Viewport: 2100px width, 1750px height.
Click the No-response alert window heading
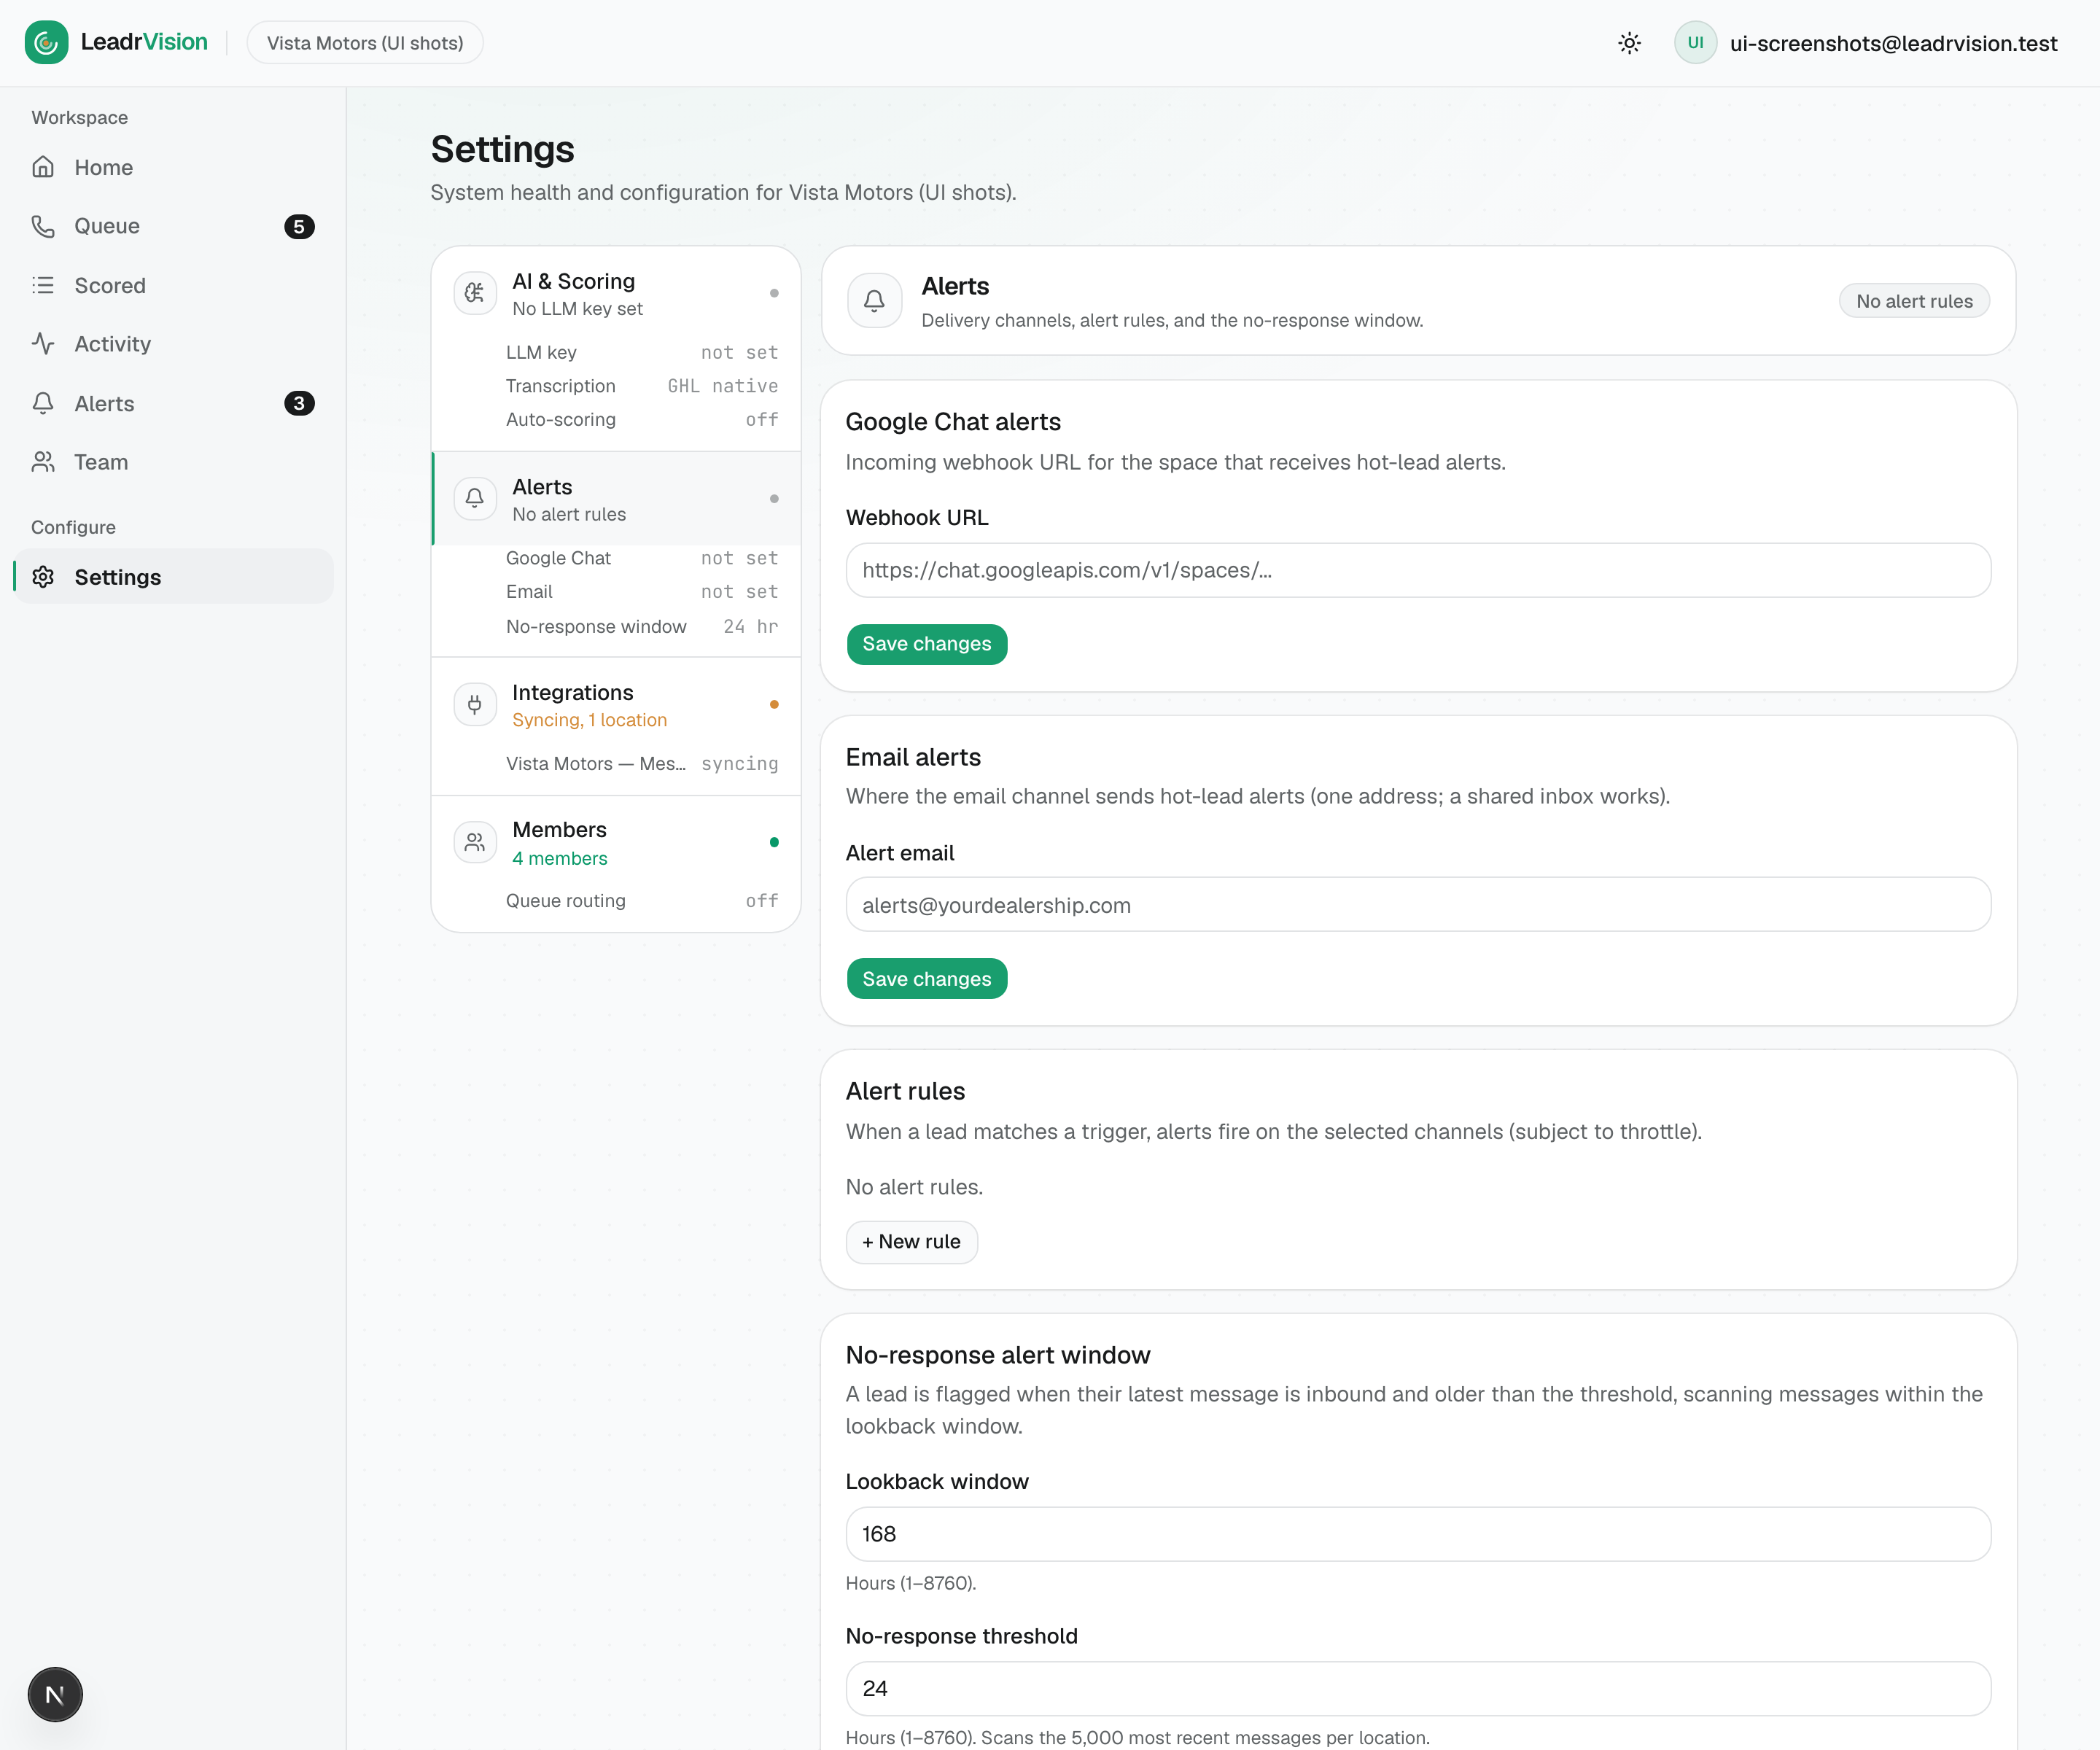pyautogui.click(x=998, y=1355)
